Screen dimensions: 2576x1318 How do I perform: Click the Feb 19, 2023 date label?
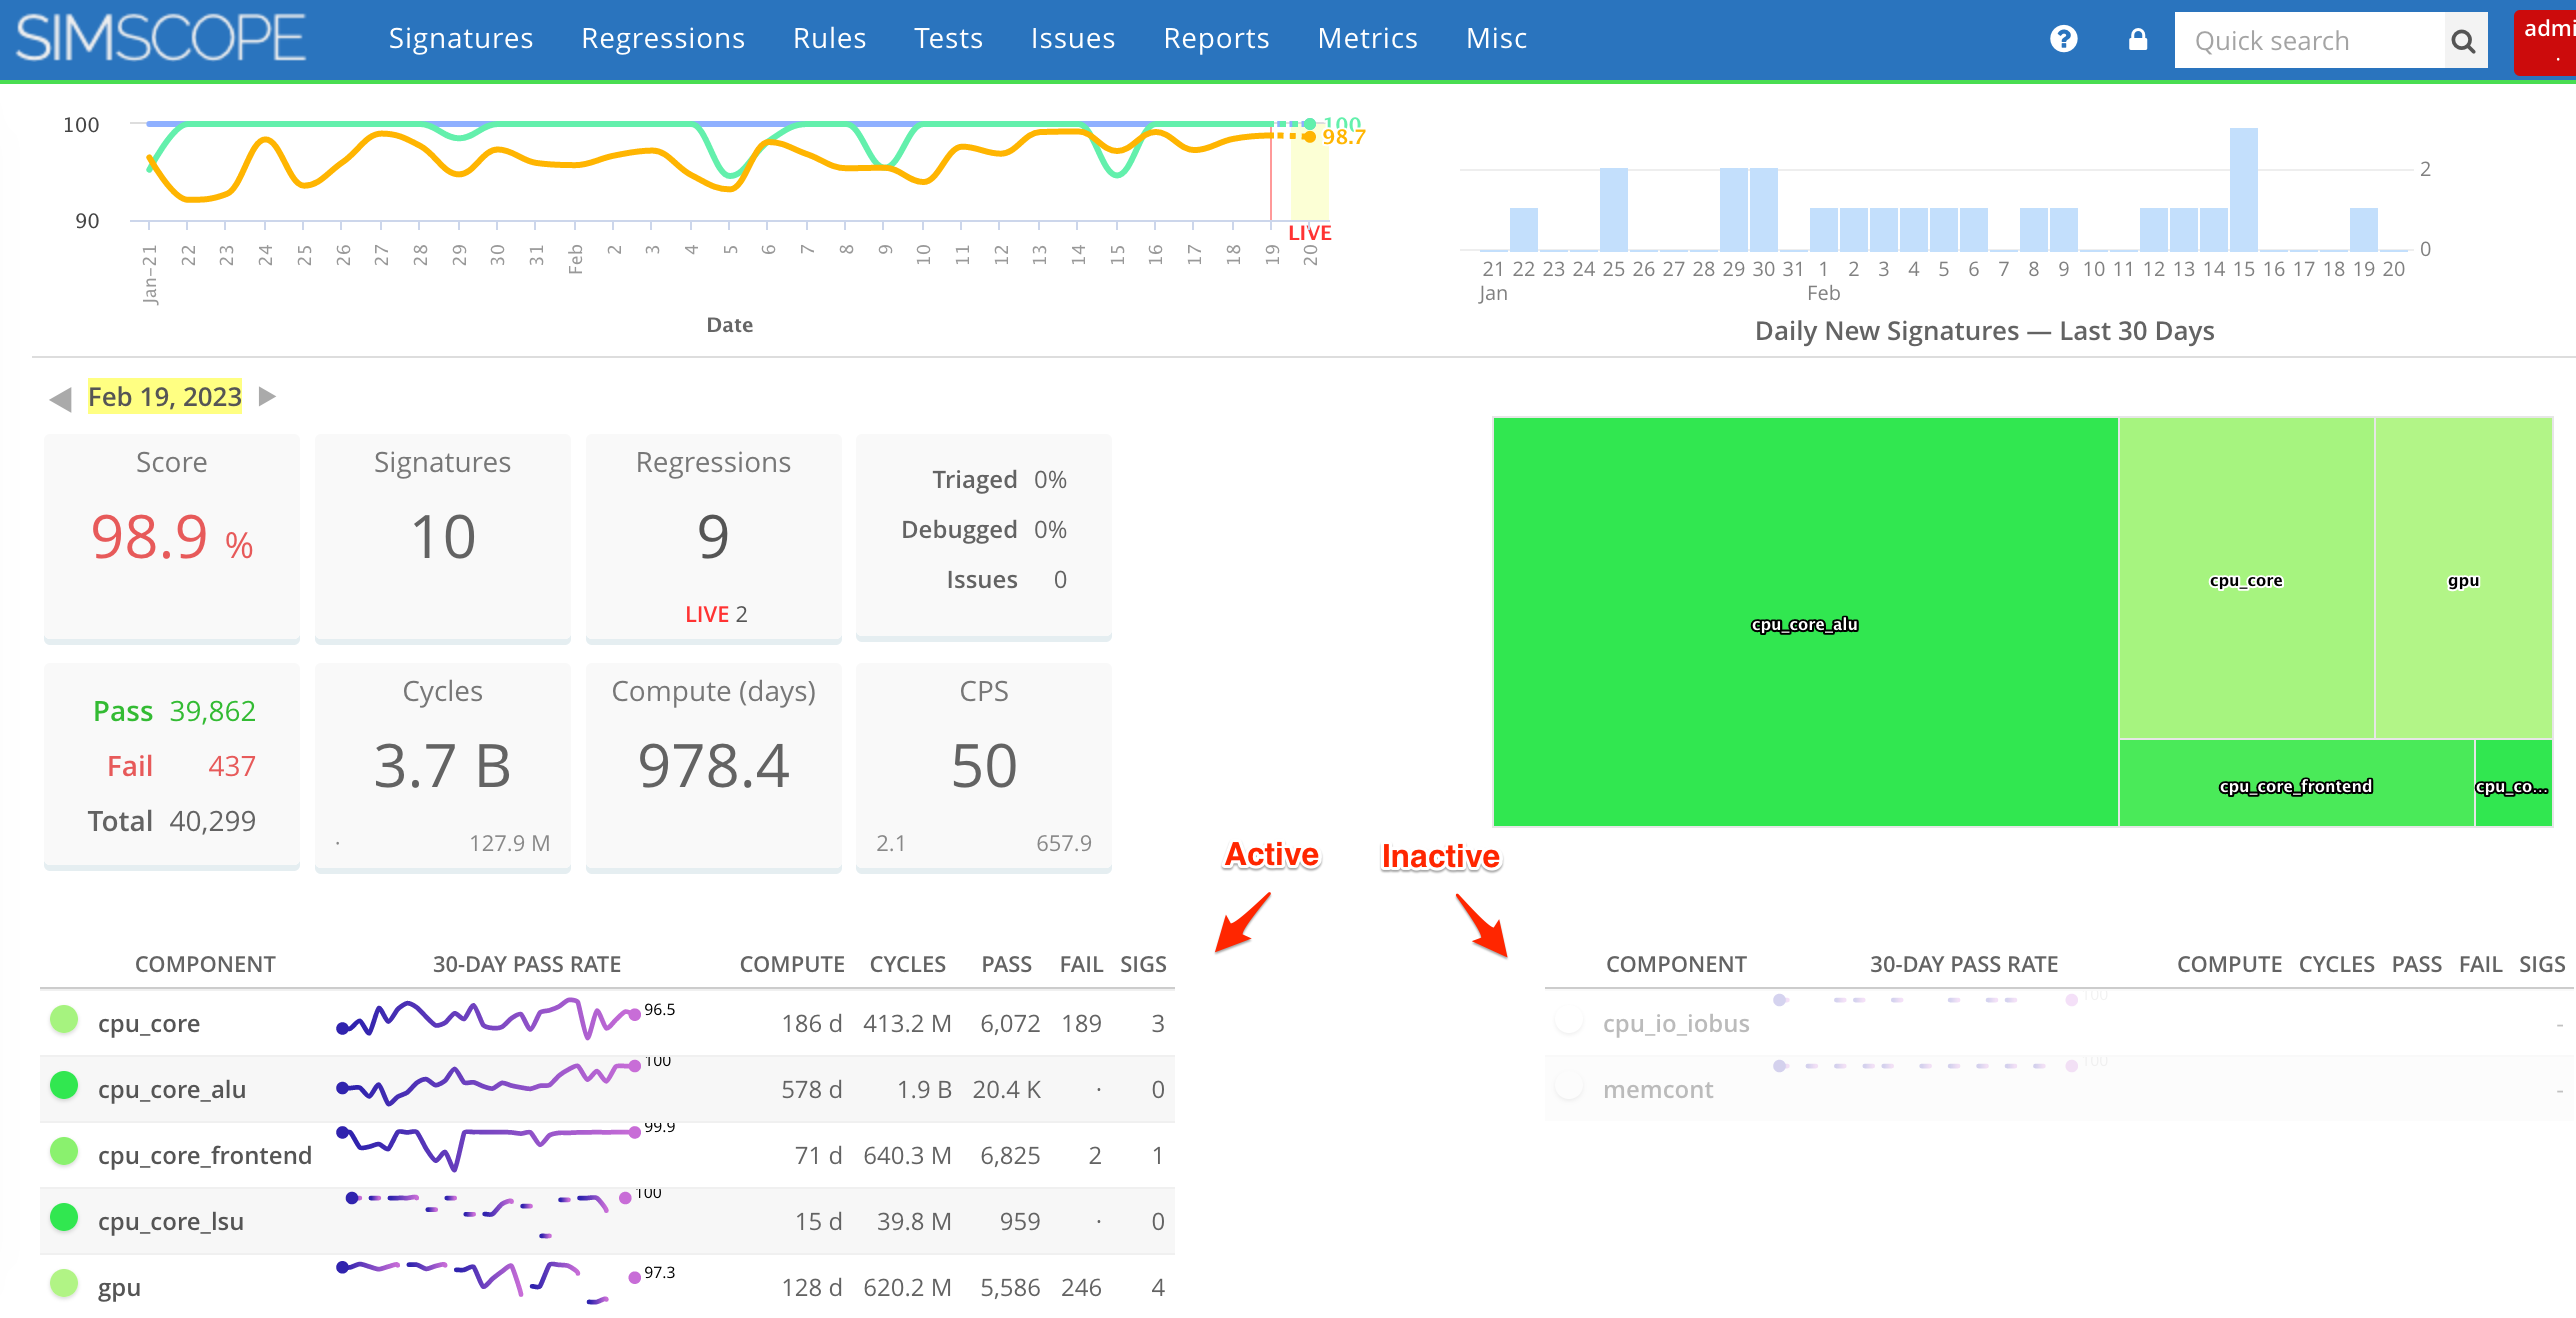[x=165, y=397]
